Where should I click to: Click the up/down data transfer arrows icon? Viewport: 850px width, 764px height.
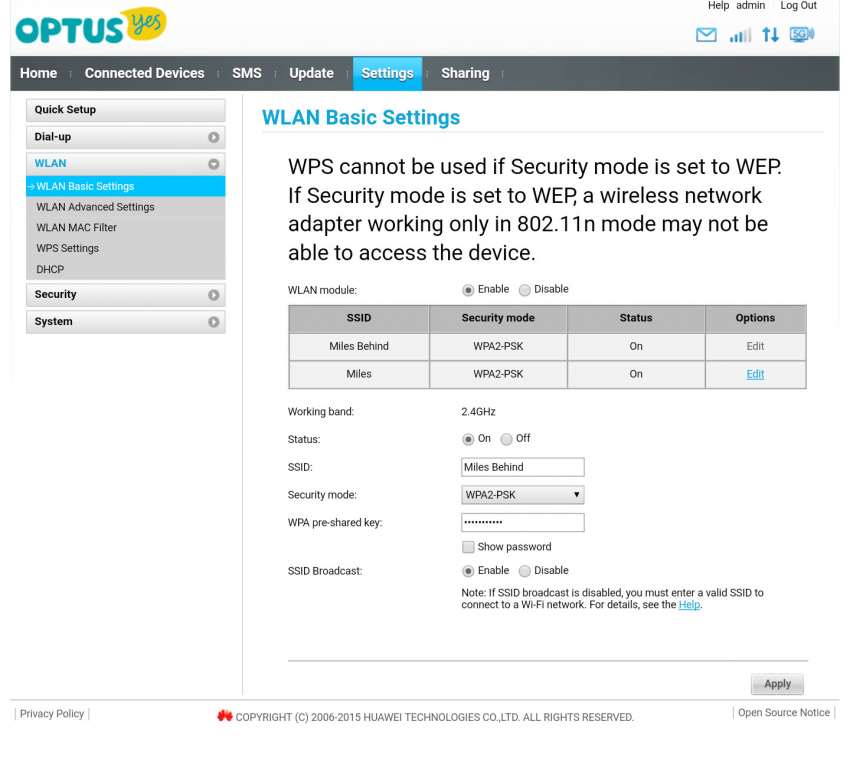pos(770,34)
